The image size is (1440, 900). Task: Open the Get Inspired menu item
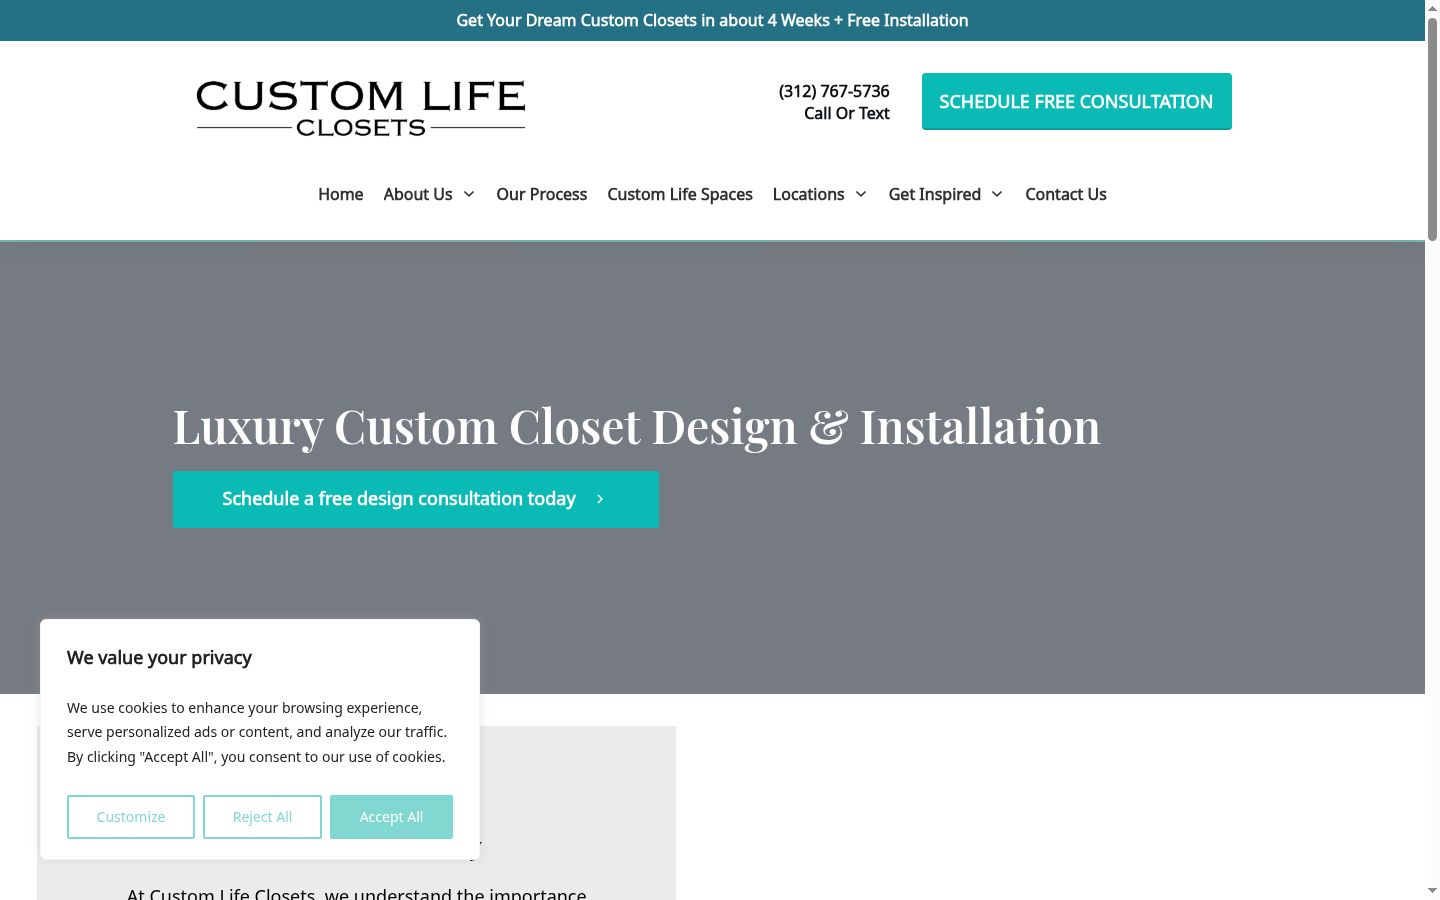(935, 194)
